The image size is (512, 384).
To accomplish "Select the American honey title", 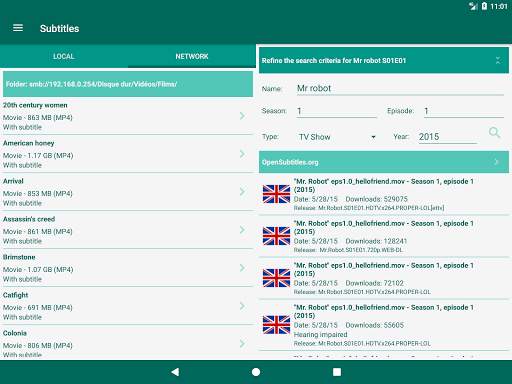I will (x=28, y=143).
